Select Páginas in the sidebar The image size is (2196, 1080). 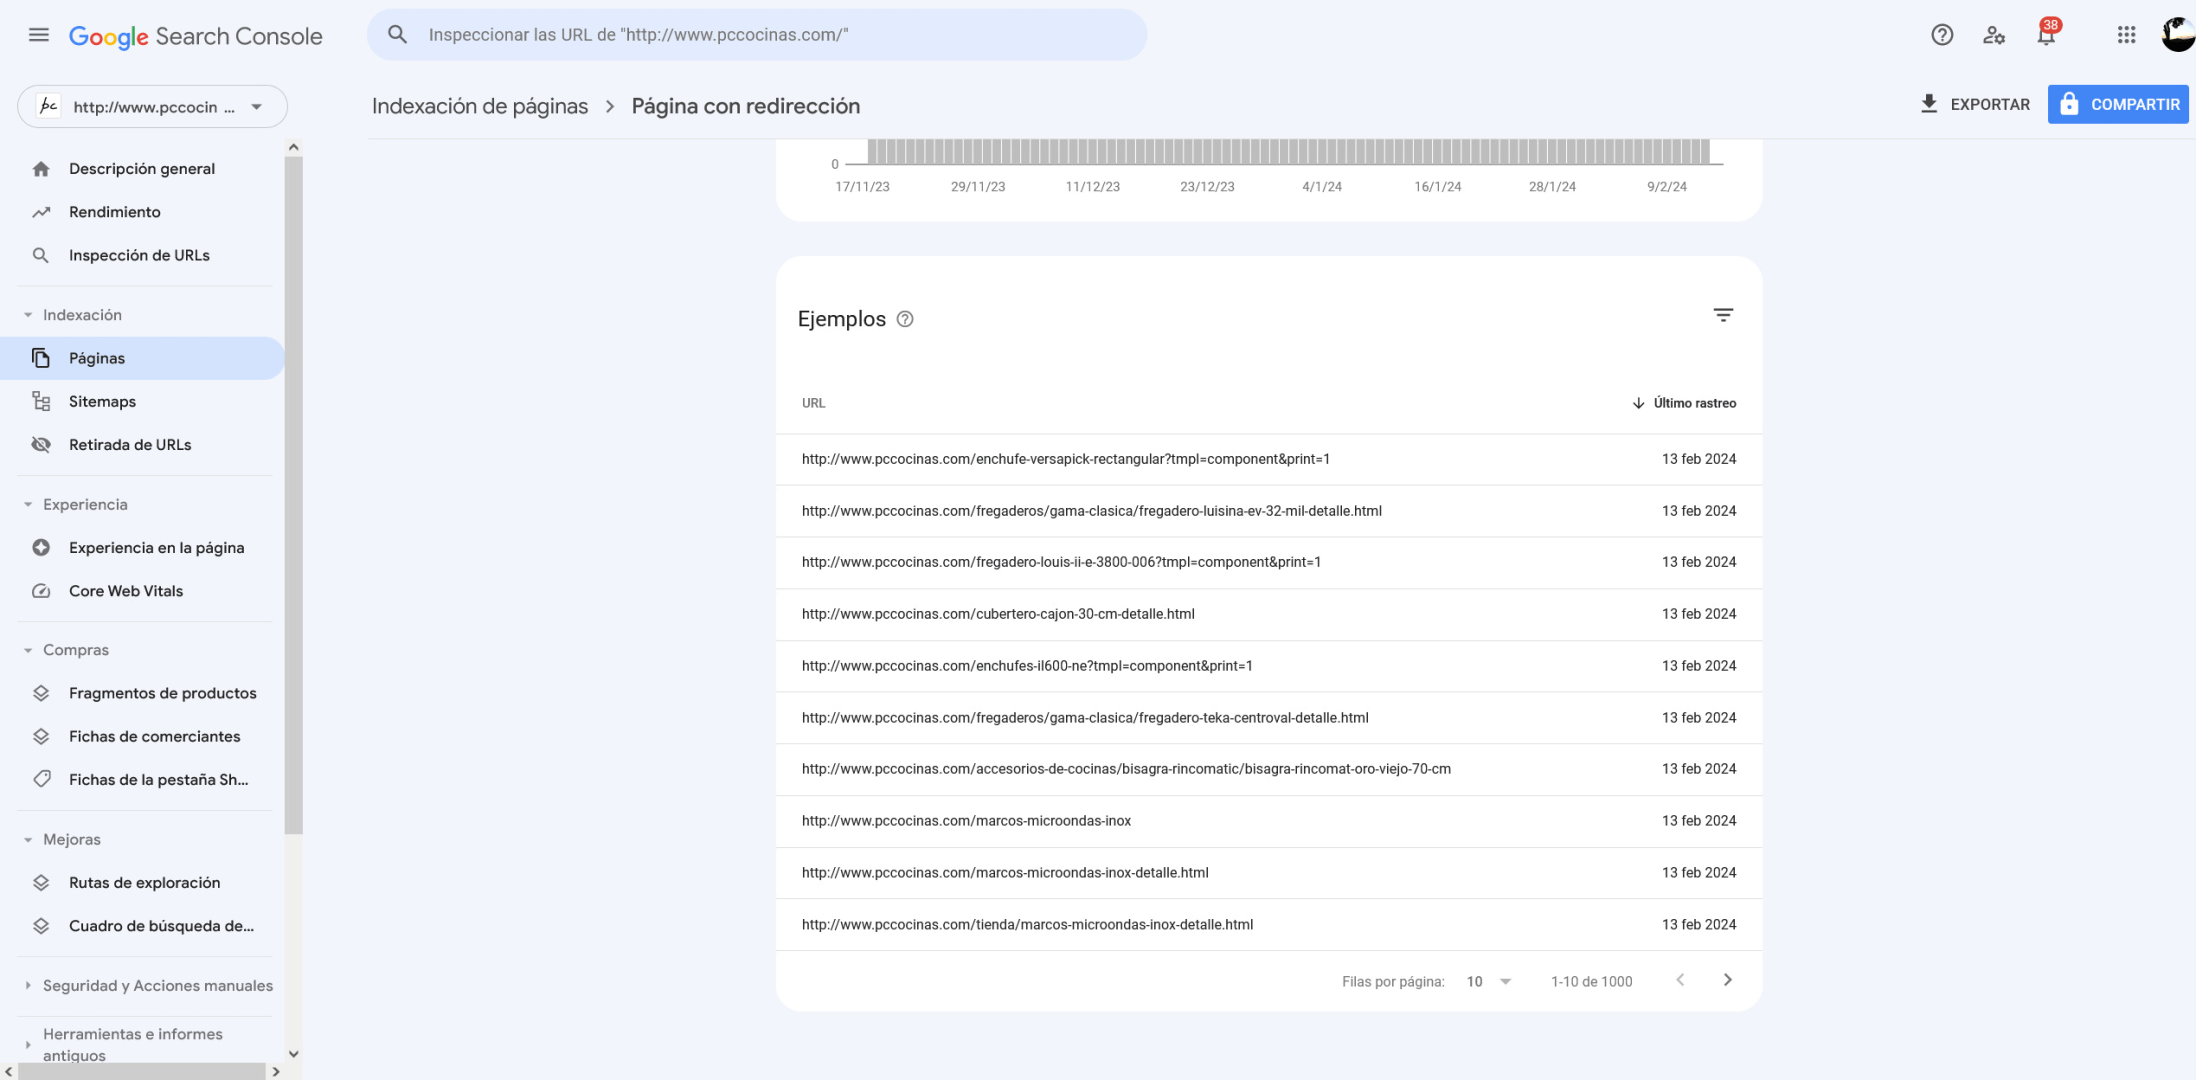point(142,358)
